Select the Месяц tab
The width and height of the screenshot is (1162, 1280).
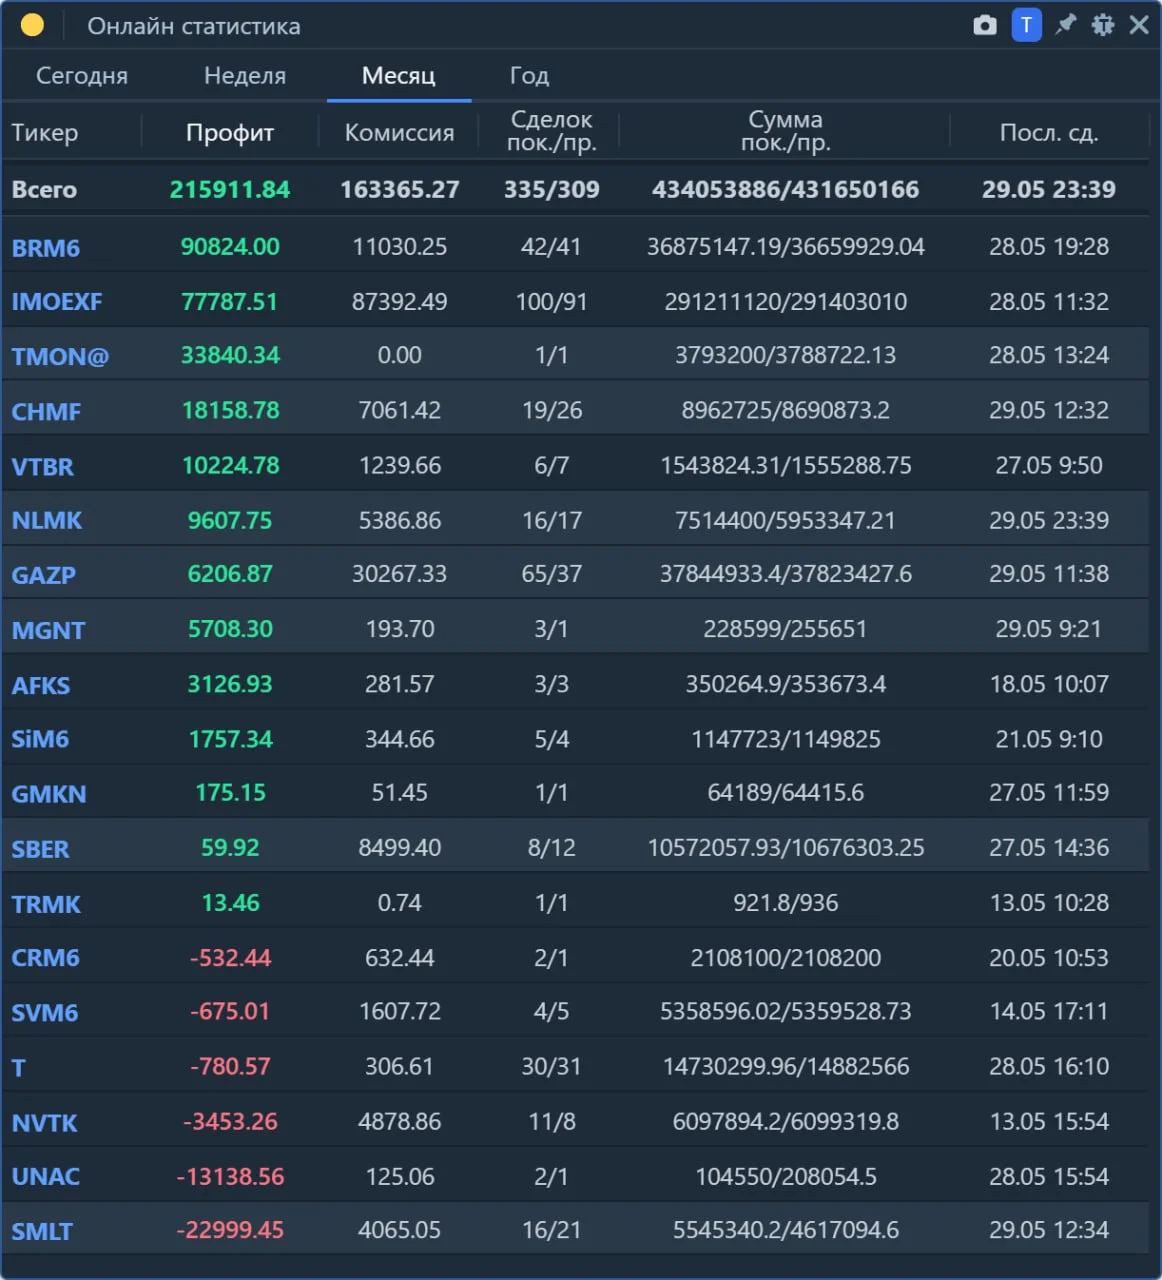click(x=399, y=76)
